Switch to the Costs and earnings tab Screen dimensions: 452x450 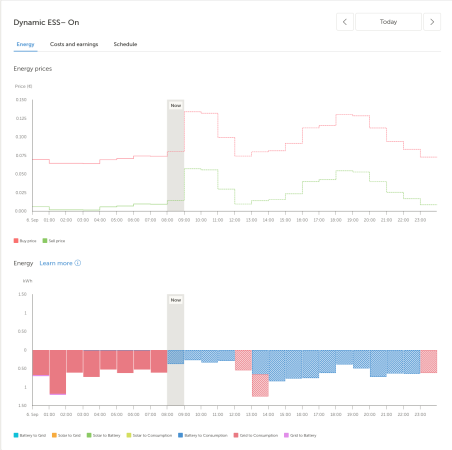(x=74, y=44)
